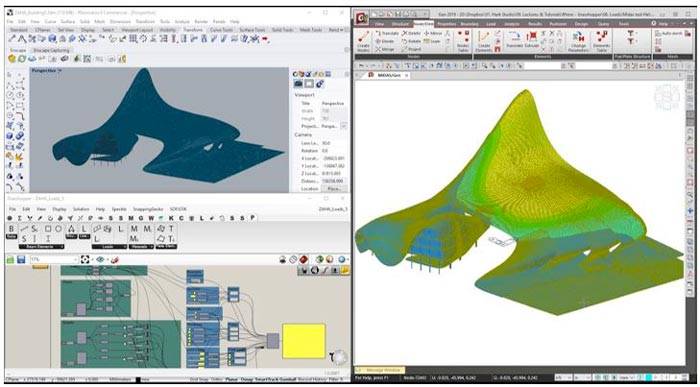Open the Projection combo box in Viewport properties
This screenshot has width=700, height=387.
pyautogui.click(x=334, y=126)
